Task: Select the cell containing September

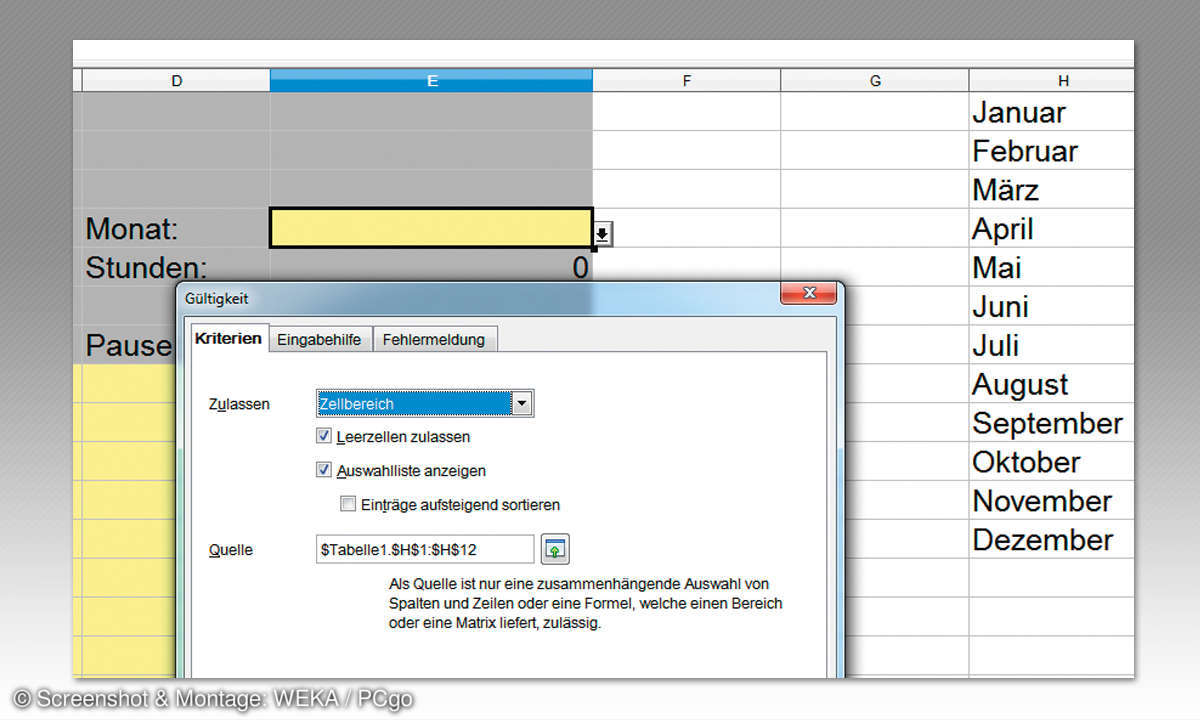Action: [x=1051, y=423]
